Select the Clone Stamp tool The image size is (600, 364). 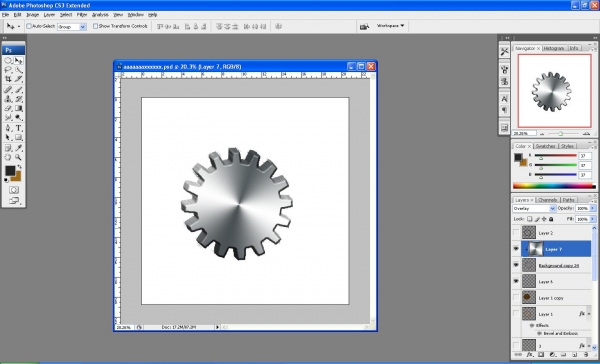tap(8, 99)
